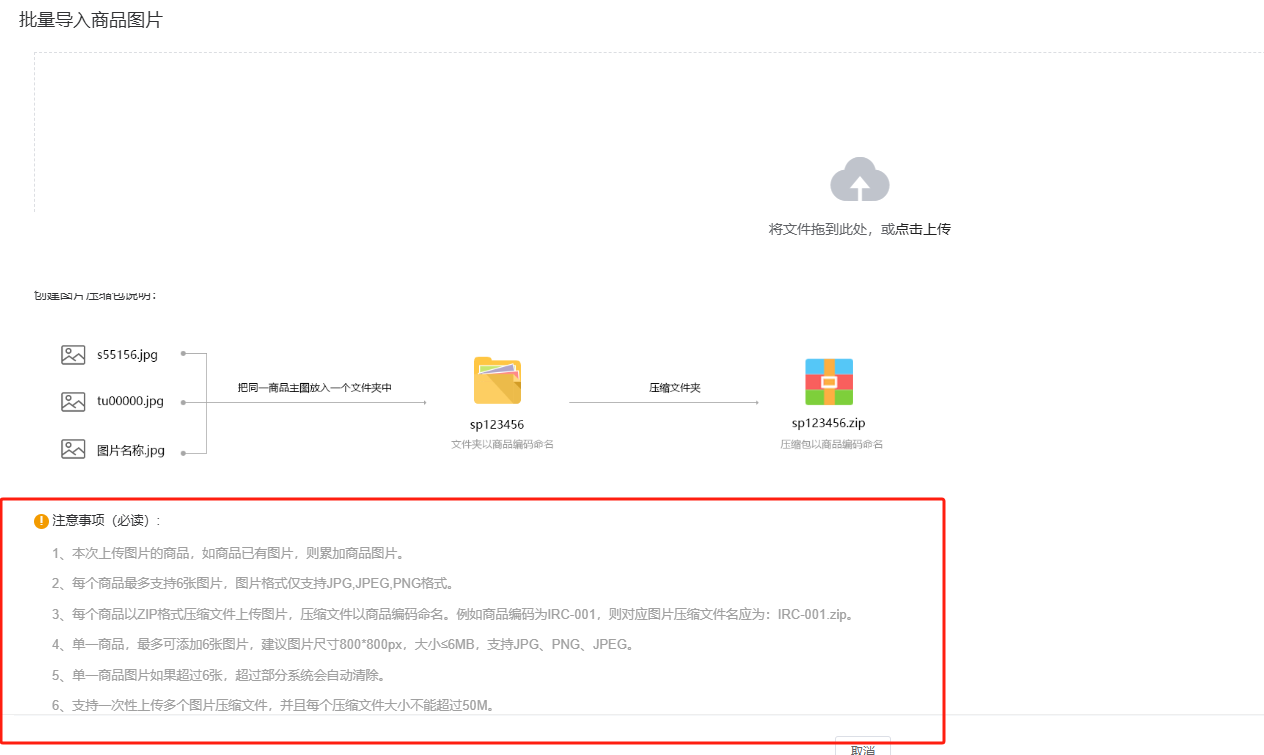The width and height of the screenshot is (1264, 755).
Task: Click the cloud upload icon
Action: (x=859, y=181)
